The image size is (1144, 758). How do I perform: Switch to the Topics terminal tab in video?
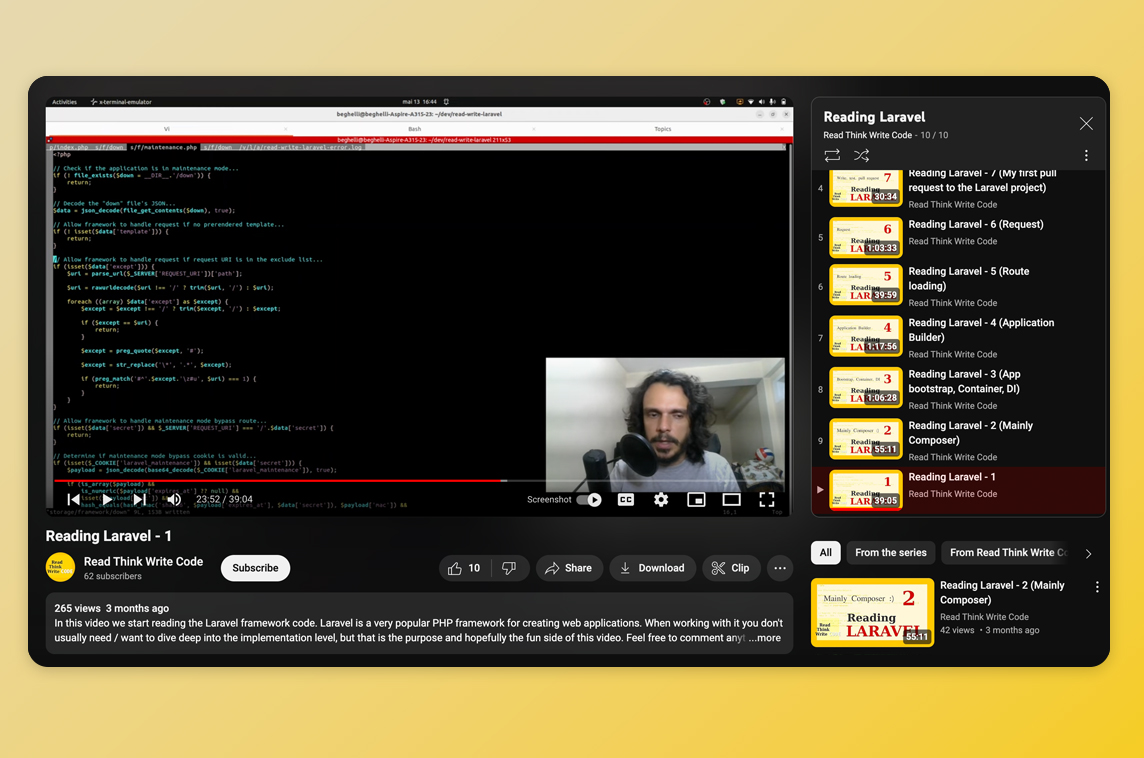[x=662, y=129]
